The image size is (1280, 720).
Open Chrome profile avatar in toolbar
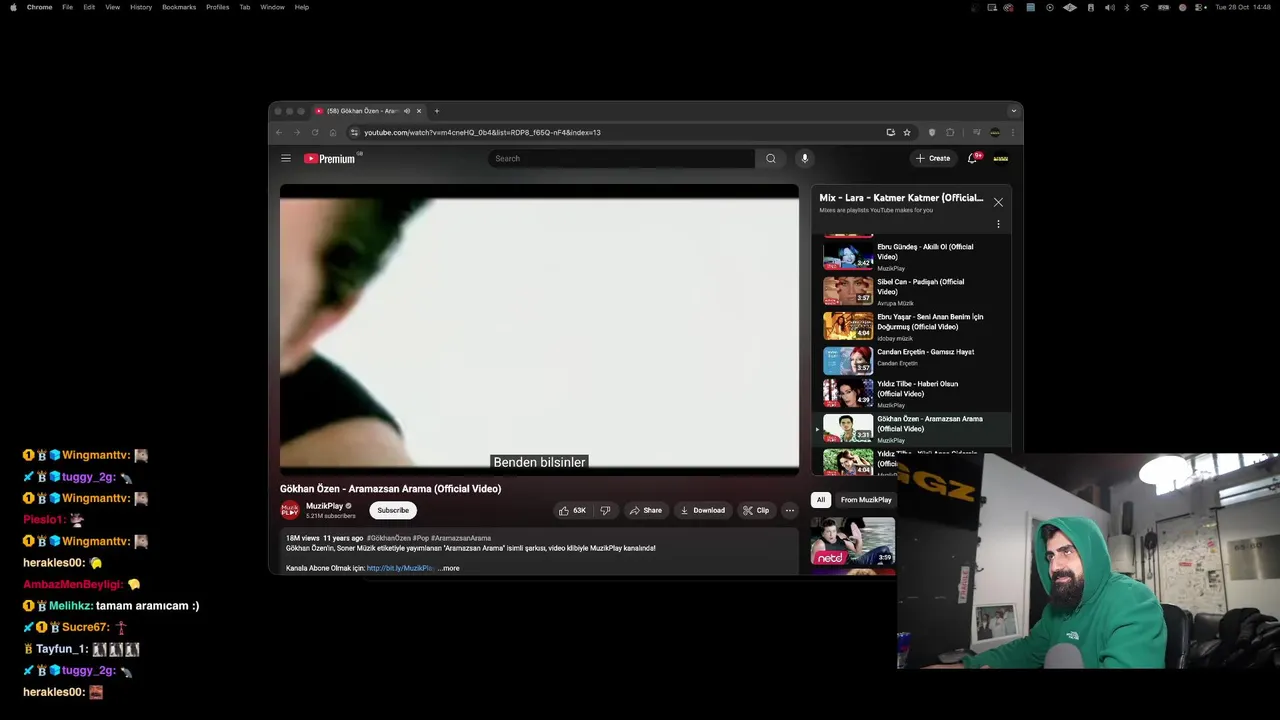point(995,132)
